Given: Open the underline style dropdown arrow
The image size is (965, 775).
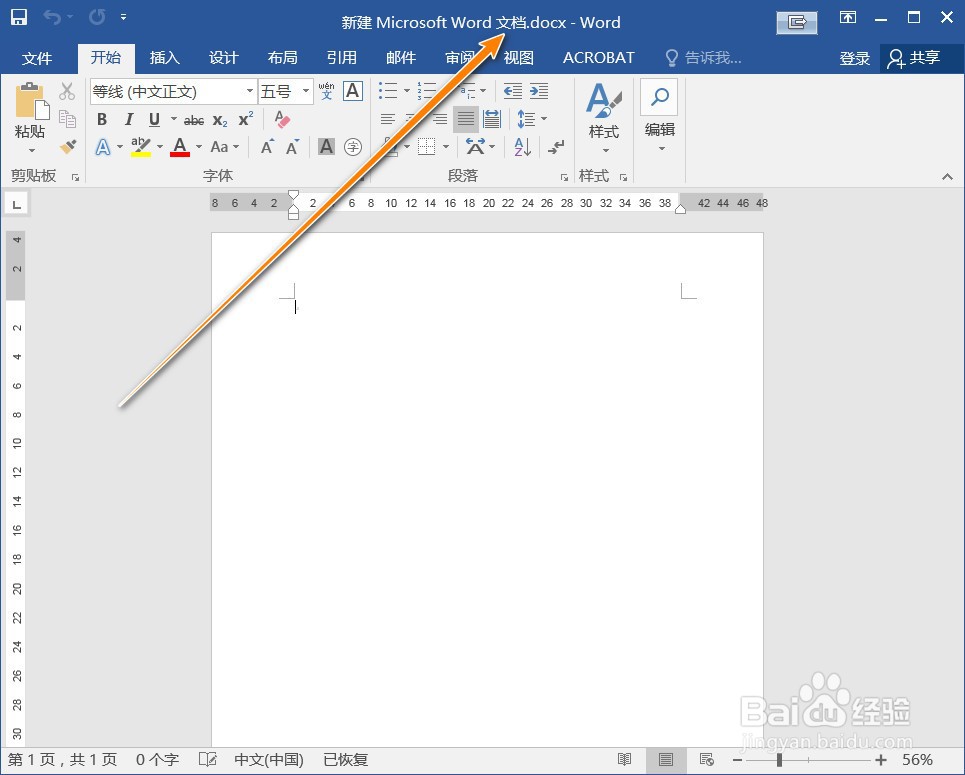Looking at the screenshot, I should (174, 119).
